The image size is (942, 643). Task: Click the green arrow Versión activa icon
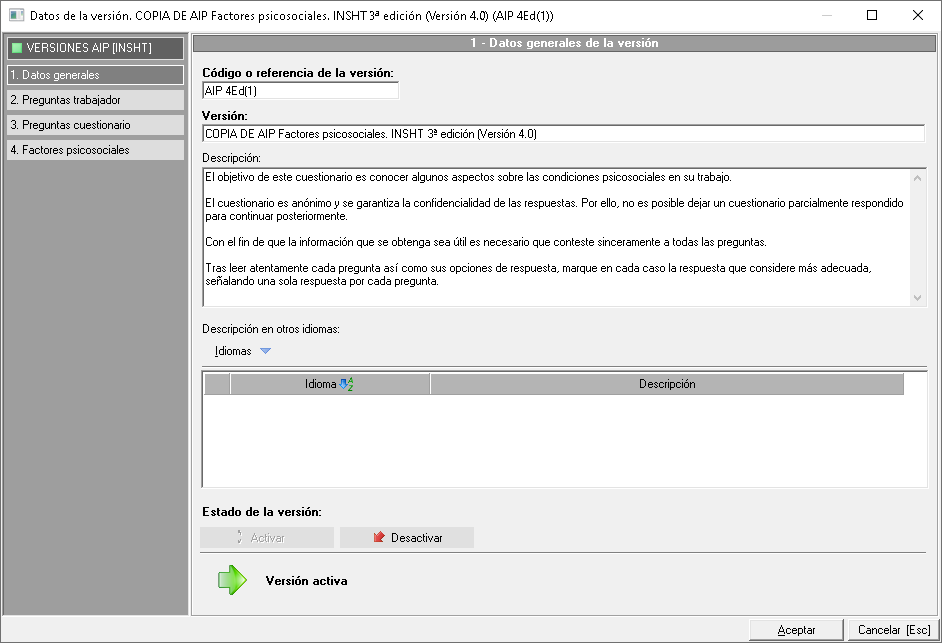[x=232, y=580]
